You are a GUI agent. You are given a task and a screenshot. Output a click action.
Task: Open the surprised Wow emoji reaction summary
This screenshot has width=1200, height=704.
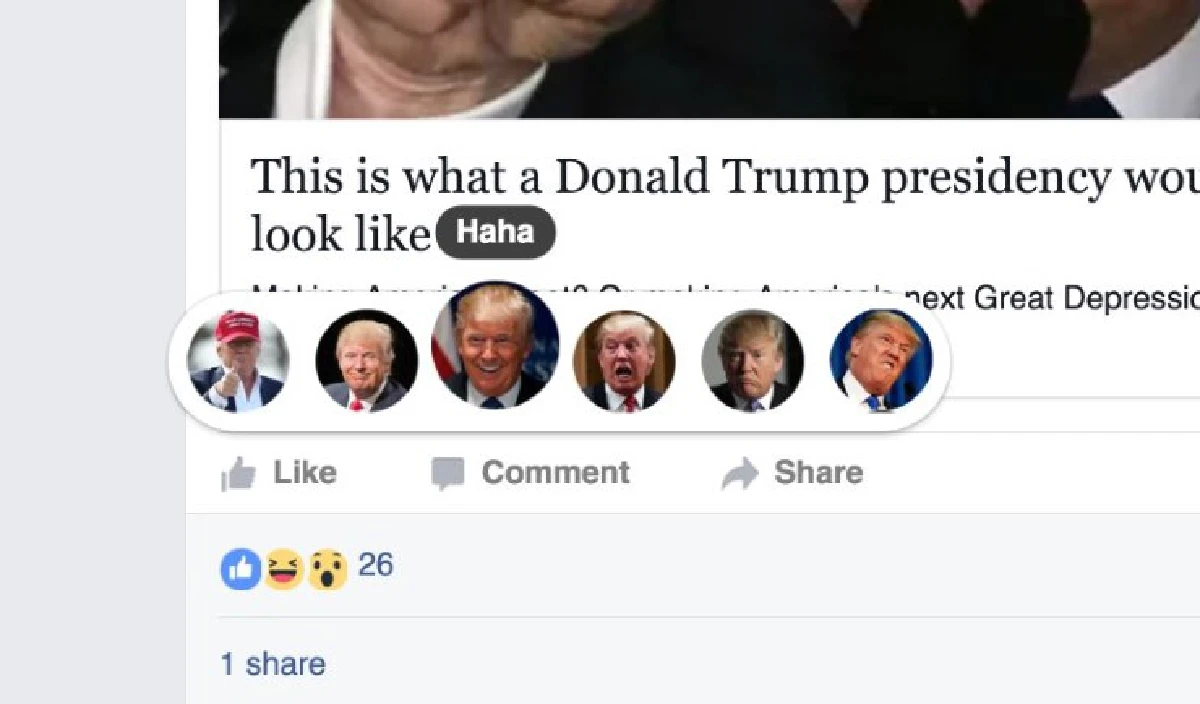coord(327,569)
